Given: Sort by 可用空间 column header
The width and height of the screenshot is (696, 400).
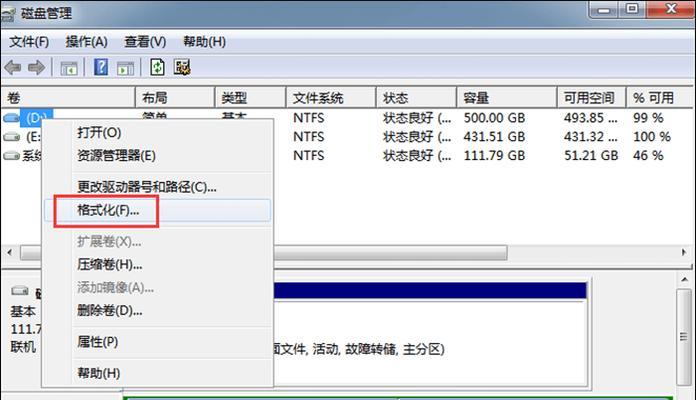Looking at the screenshot, I should pyautogui.click(x=591, y=98).
